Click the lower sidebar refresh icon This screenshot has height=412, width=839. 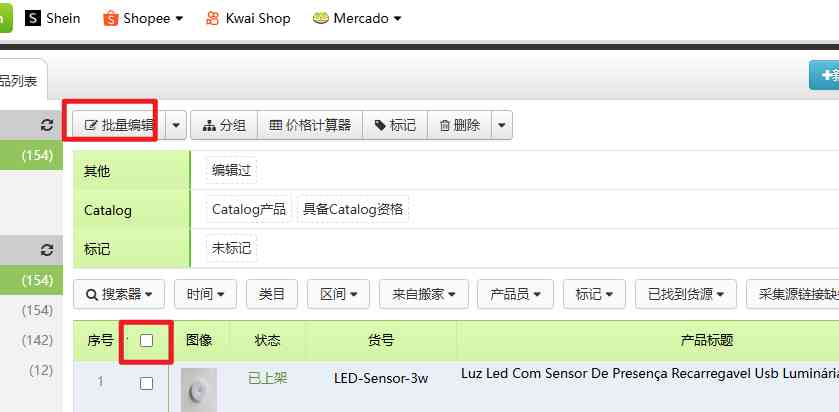point(46,250)
